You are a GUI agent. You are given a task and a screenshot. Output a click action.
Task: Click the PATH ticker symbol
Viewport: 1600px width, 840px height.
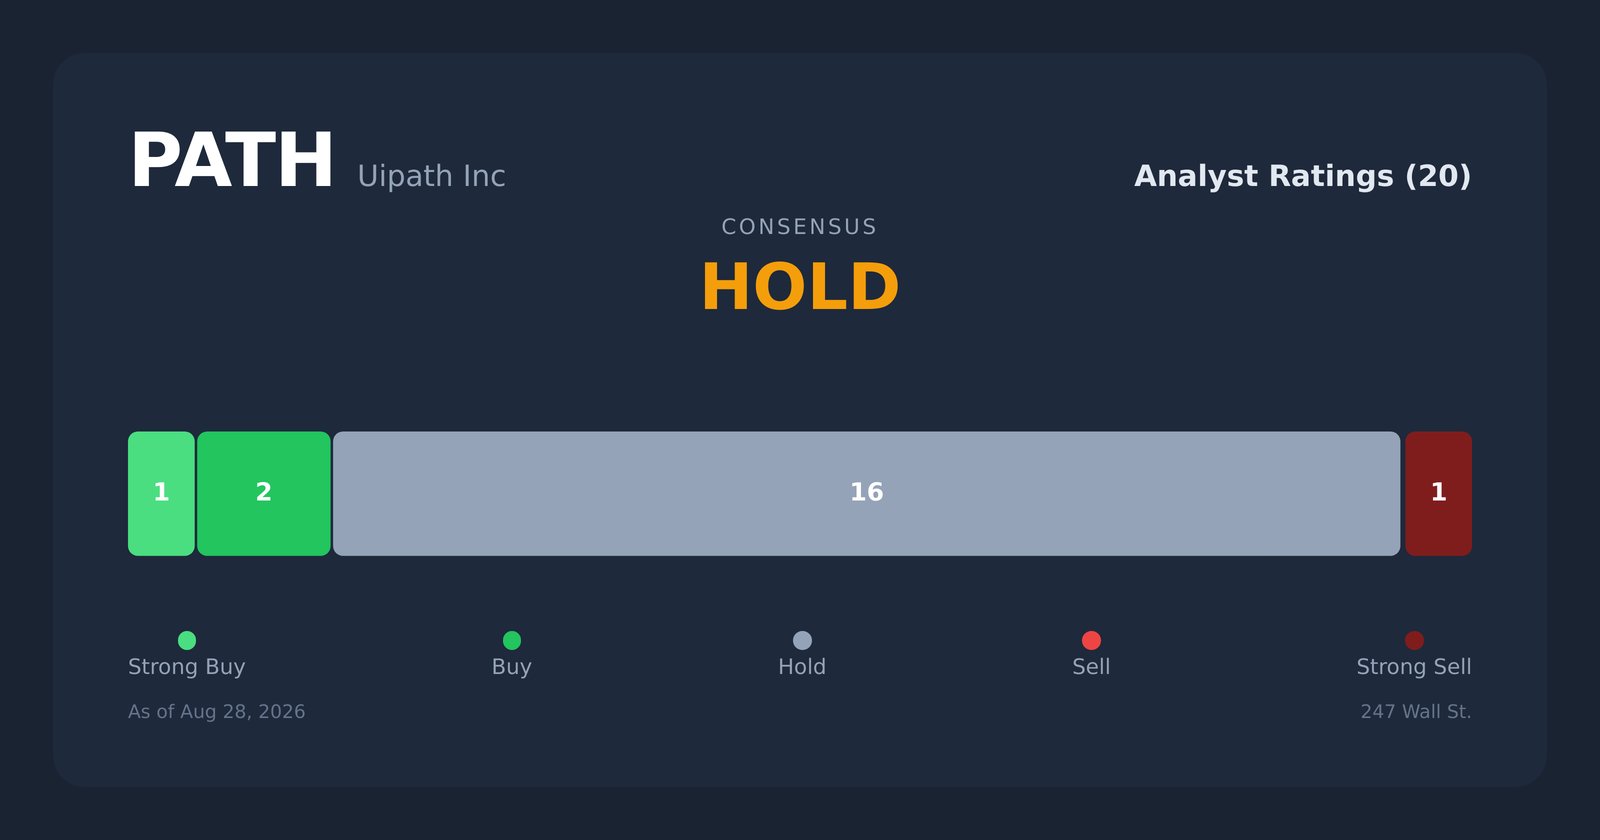coord(232,162)
